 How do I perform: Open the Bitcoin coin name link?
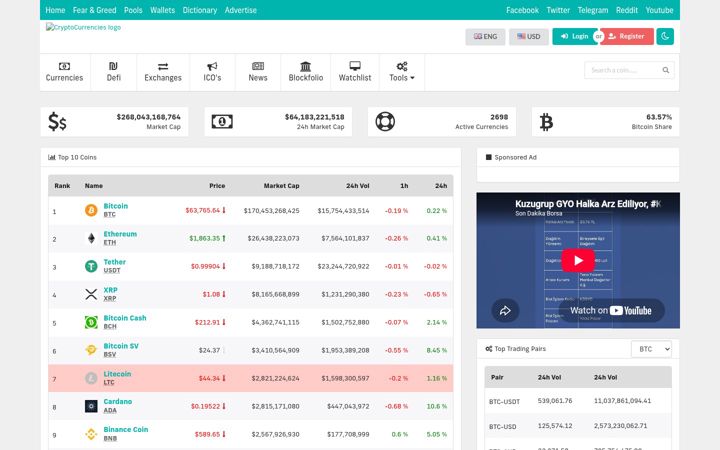(x=116, y=206)
